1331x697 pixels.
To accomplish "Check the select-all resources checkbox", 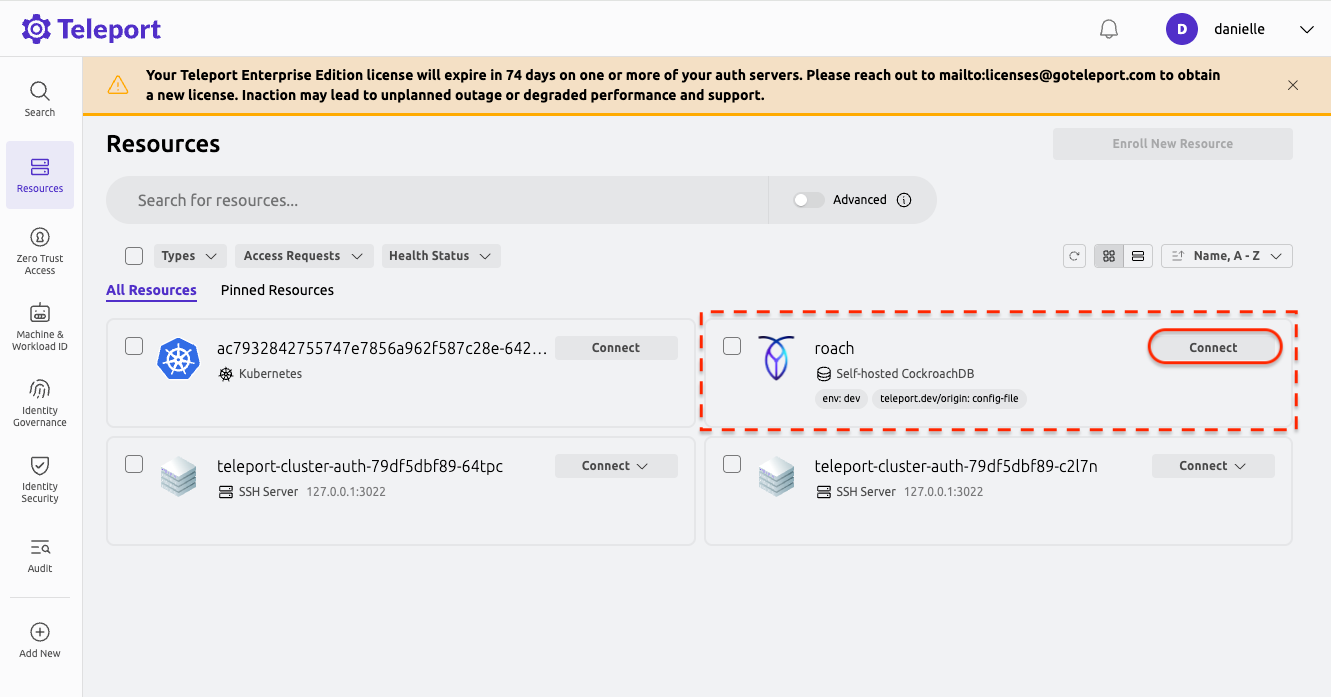I will pos(133,255).
